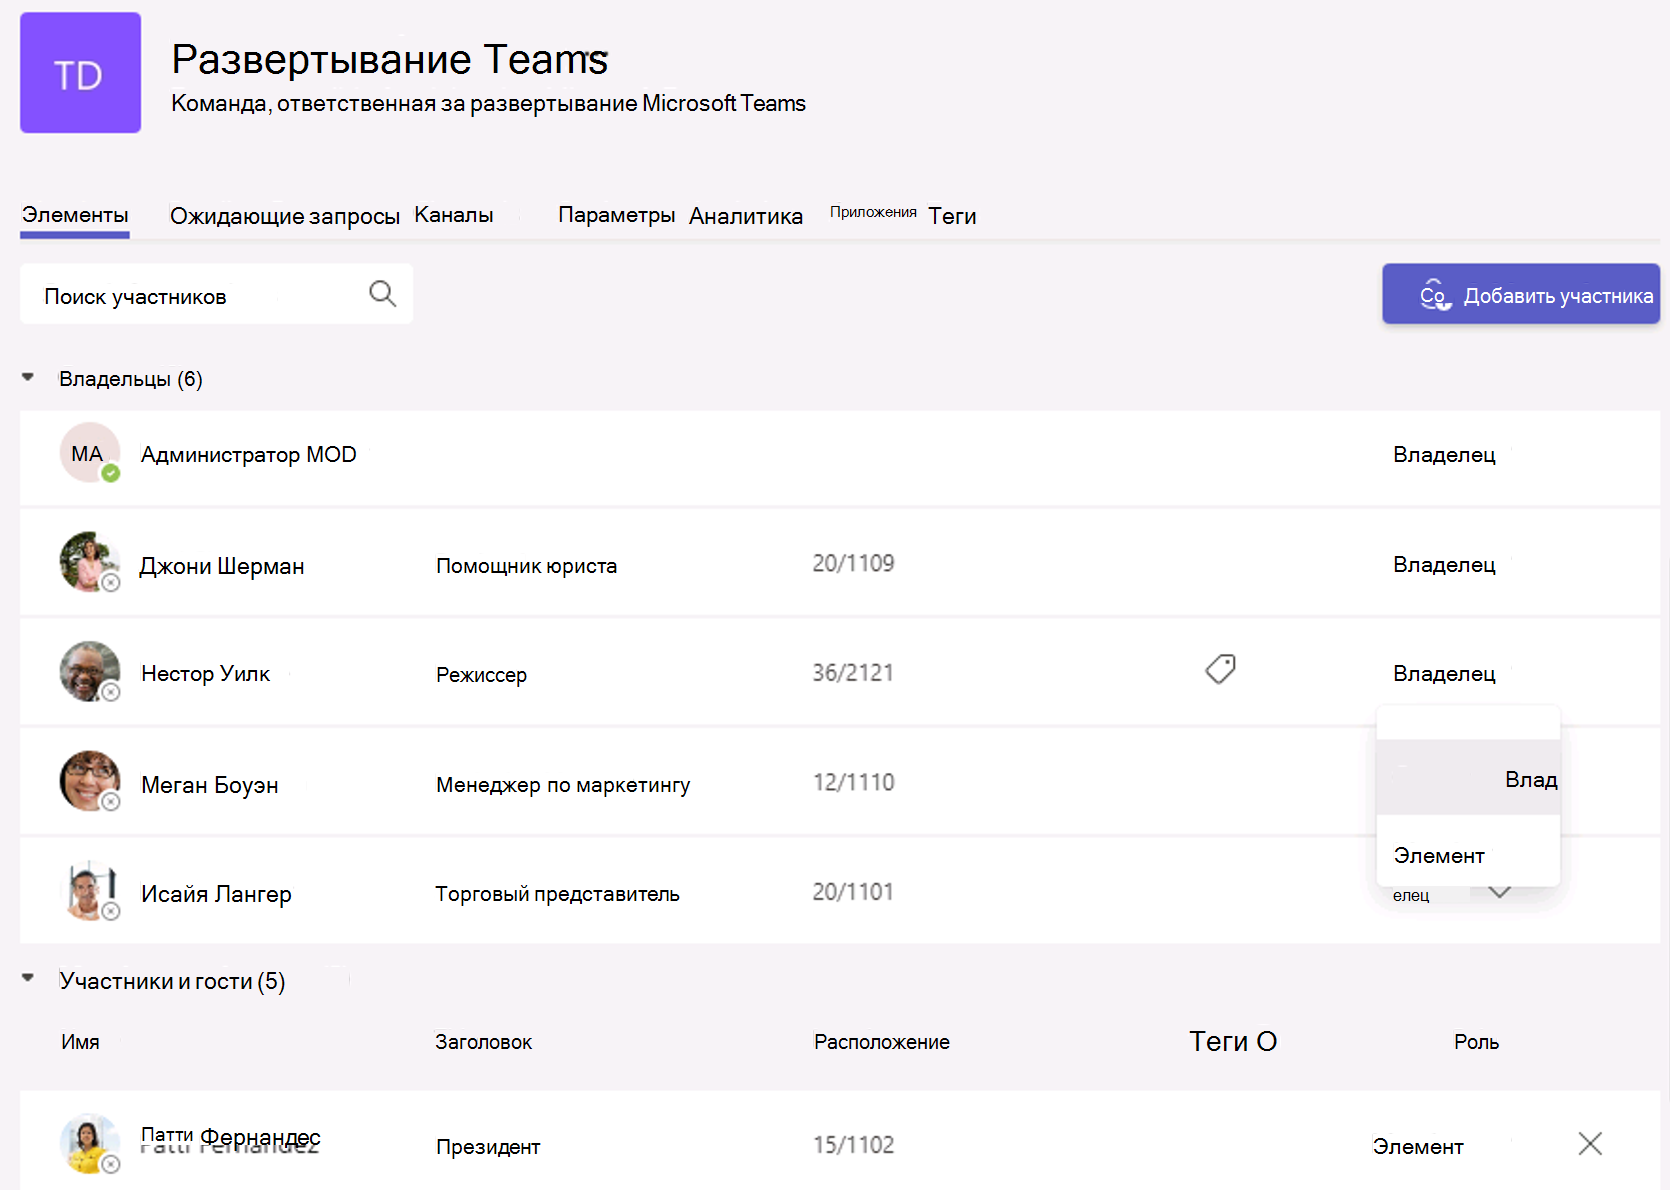Viewport: 1670px width, 1190px height.
Task: Click location 20/1109
Action: pyautogui.click(x=853, y=563)
